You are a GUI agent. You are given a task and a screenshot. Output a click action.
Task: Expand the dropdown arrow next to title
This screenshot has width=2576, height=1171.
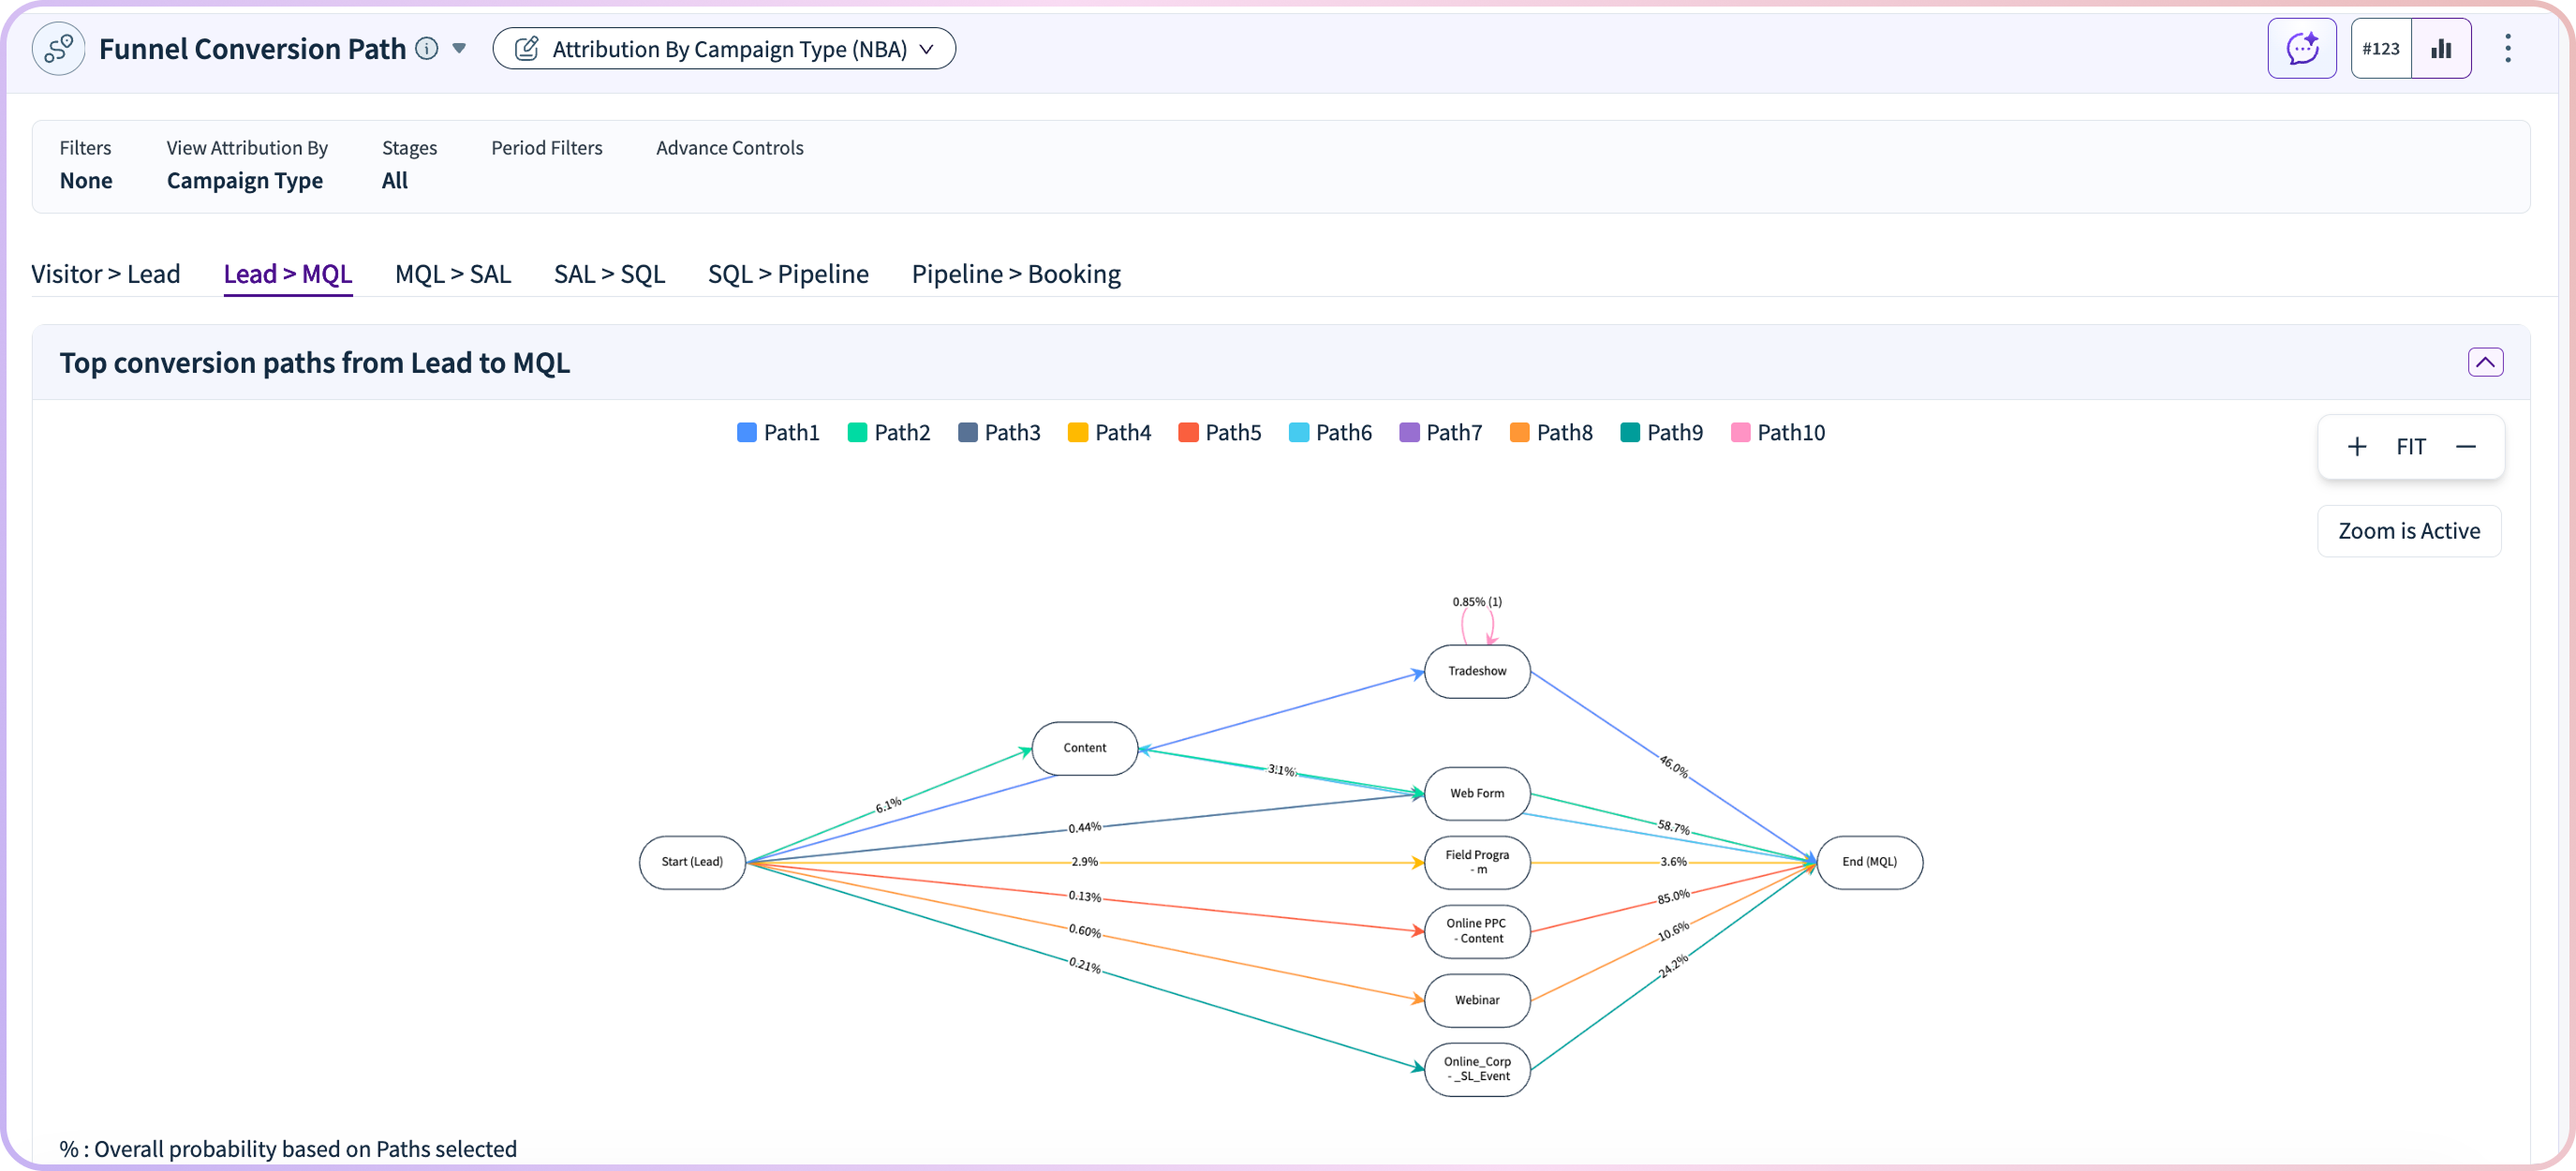[459, 48]
